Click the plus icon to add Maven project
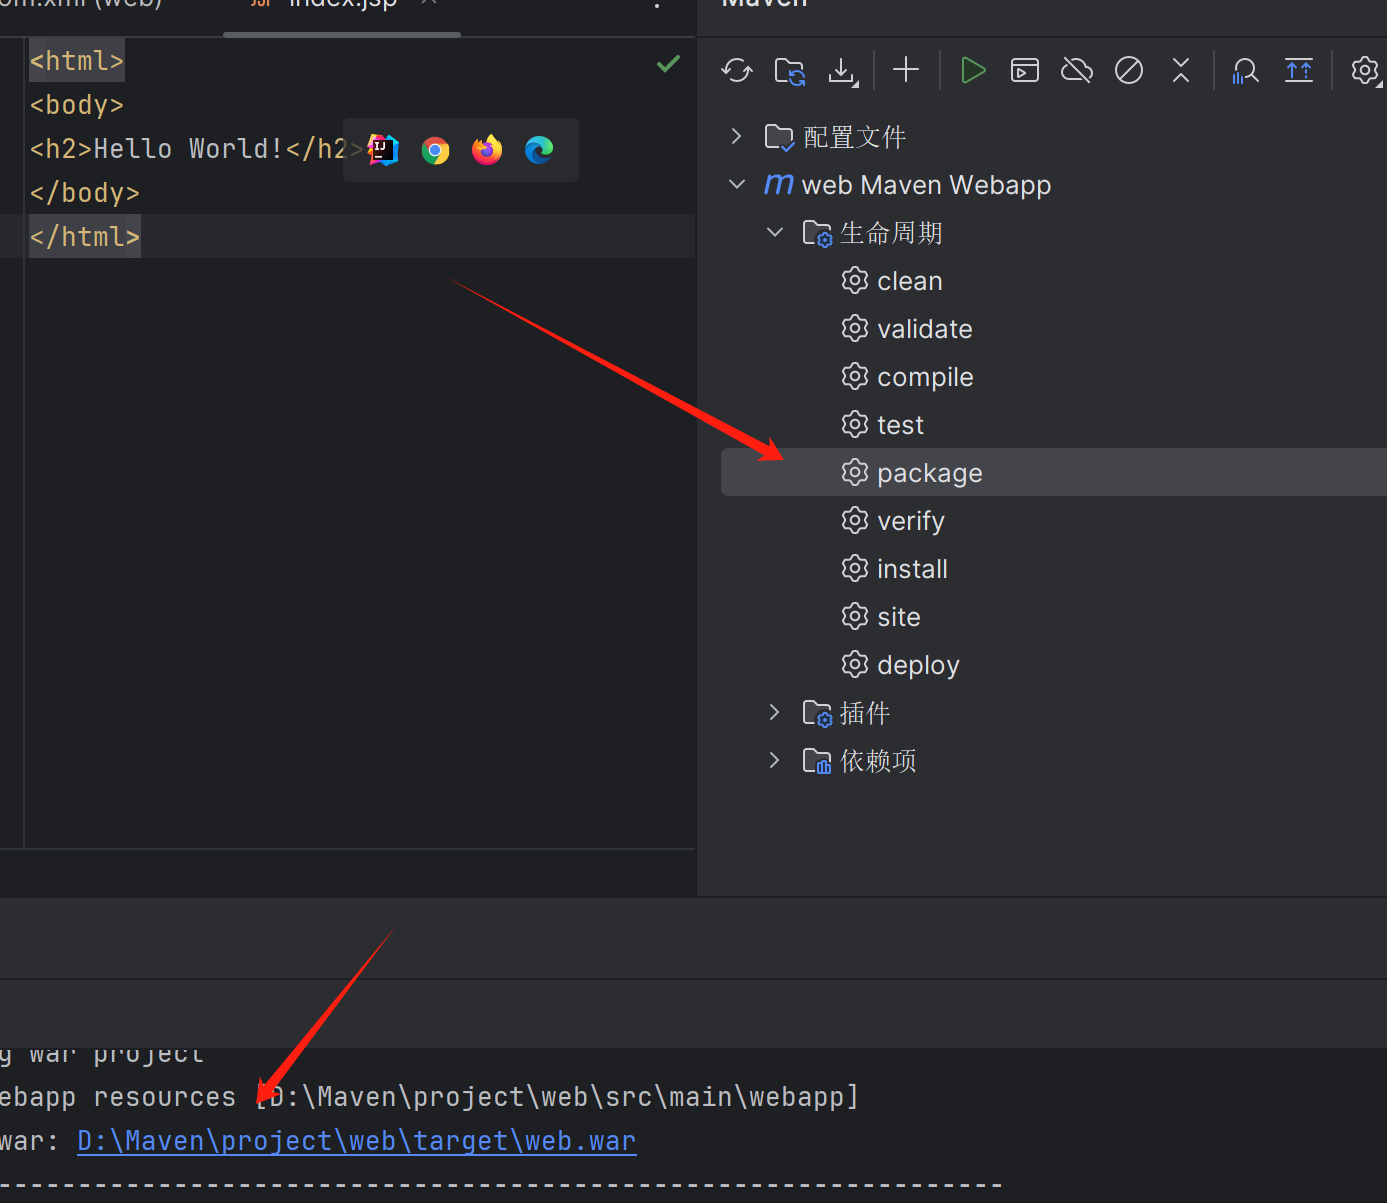 point(906,70)
